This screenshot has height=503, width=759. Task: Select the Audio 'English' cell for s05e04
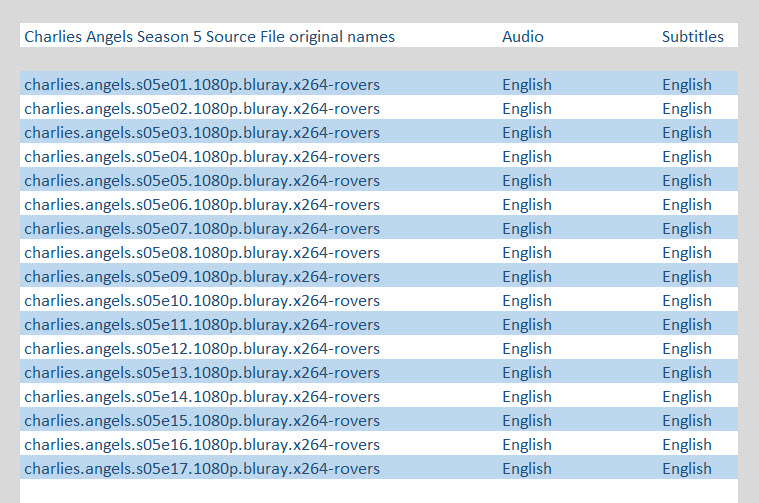point(527,157)
